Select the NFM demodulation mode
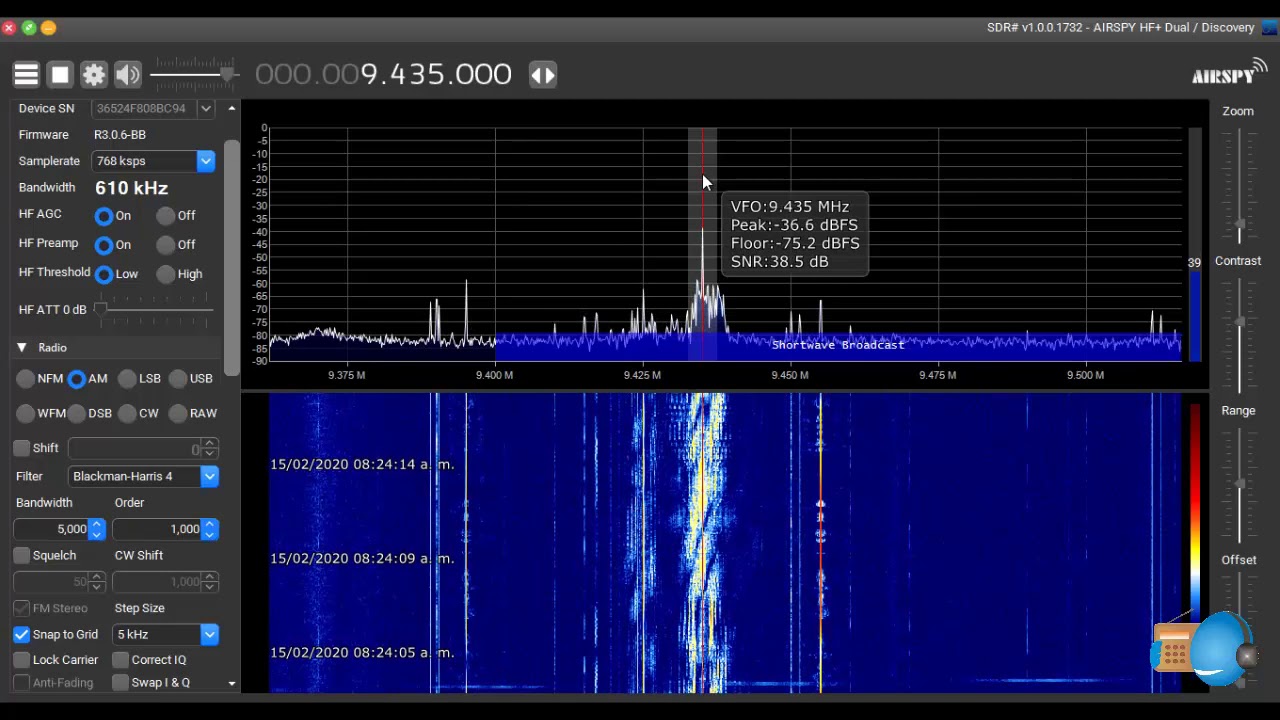 tap(26, 379)
